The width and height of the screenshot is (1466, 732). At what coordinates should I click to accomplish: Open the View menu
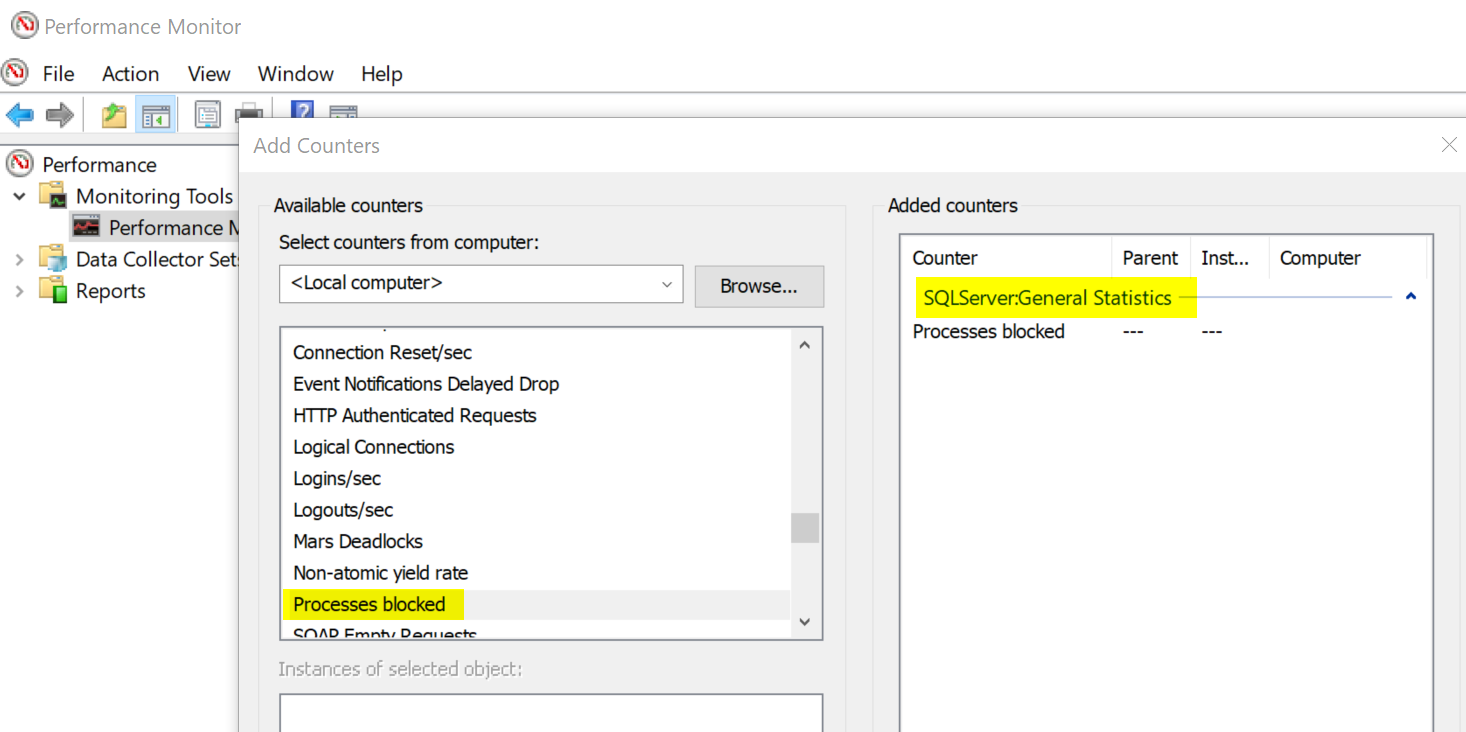209,74
